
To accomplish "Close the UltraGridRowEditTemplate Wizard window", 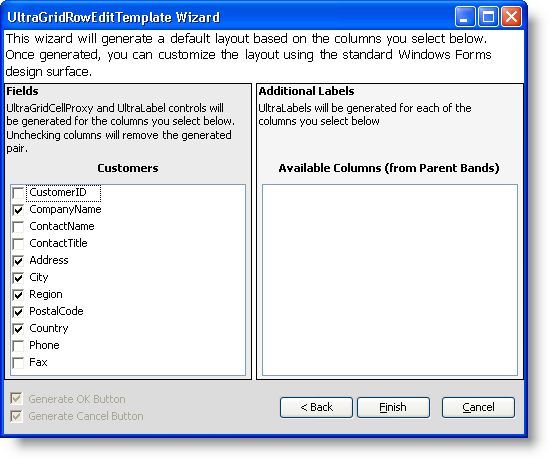I will point(511,16).
